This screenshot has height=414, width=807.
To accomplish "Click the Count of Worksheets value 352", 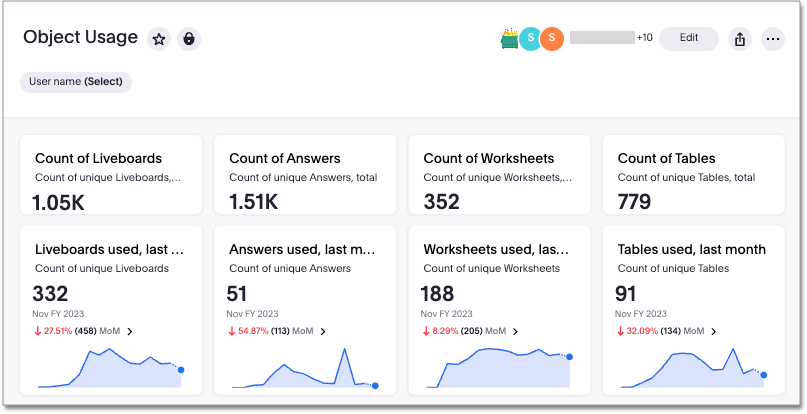I will (x=442, y=202).
